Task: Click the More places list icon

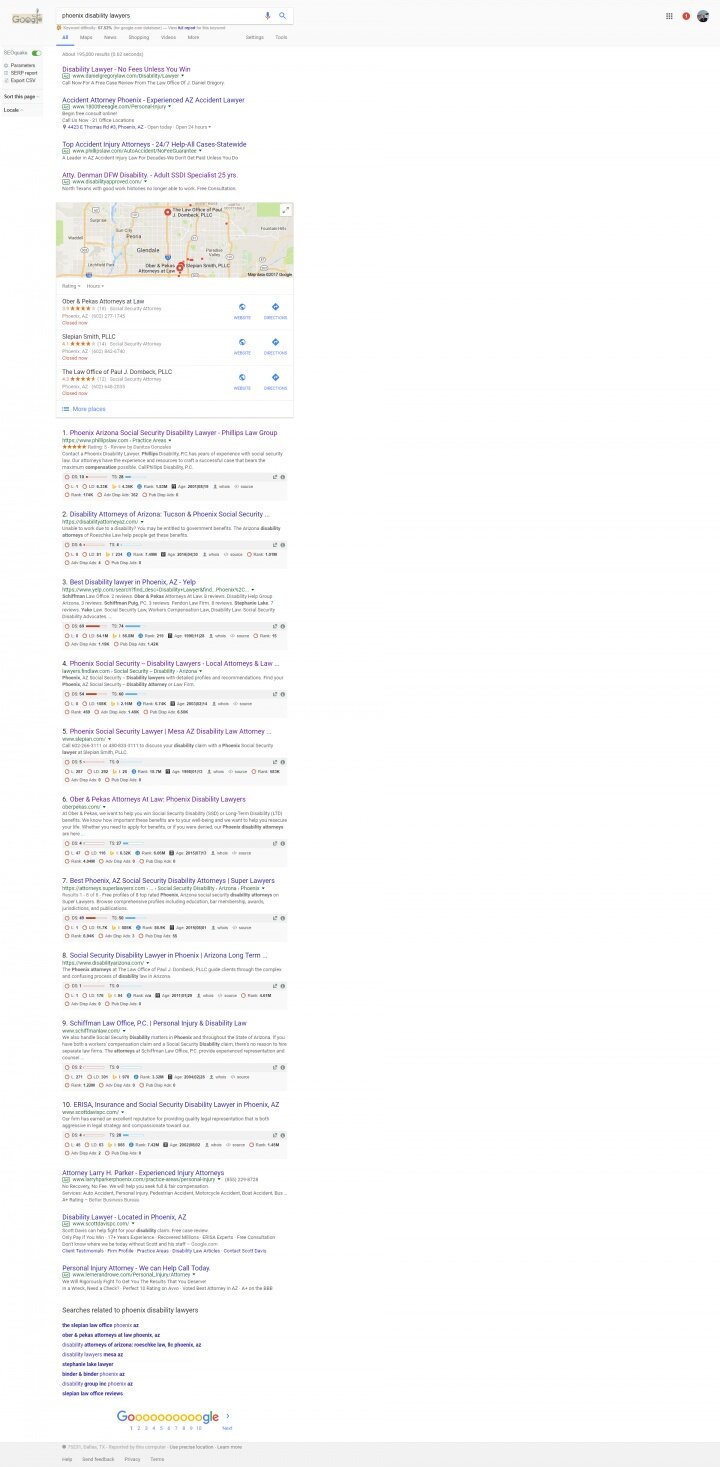Action: pos(66,409)
